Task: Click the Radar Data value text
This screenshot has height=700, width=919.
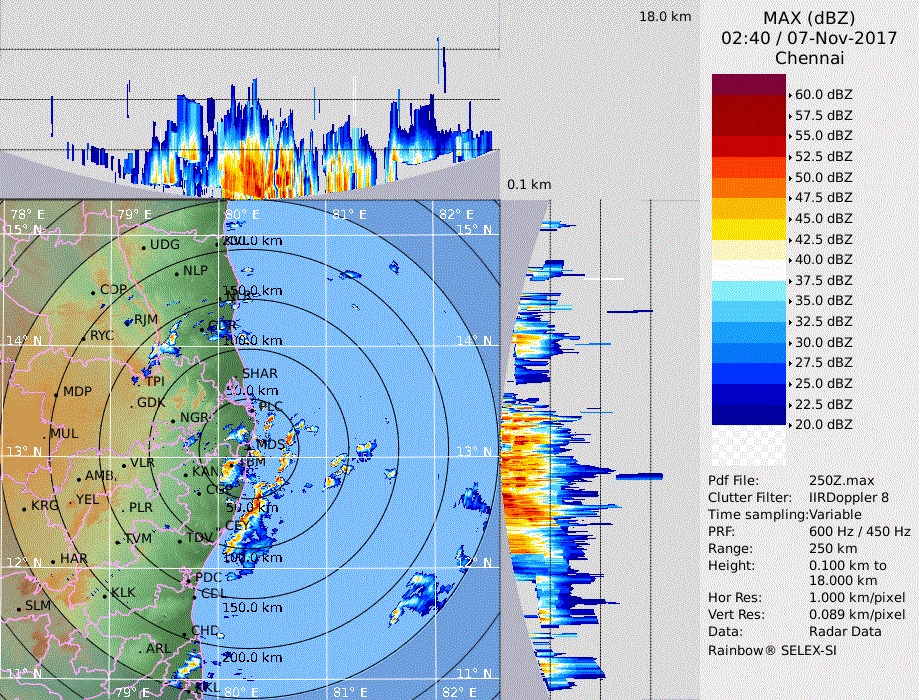Action: click(845, 632)
